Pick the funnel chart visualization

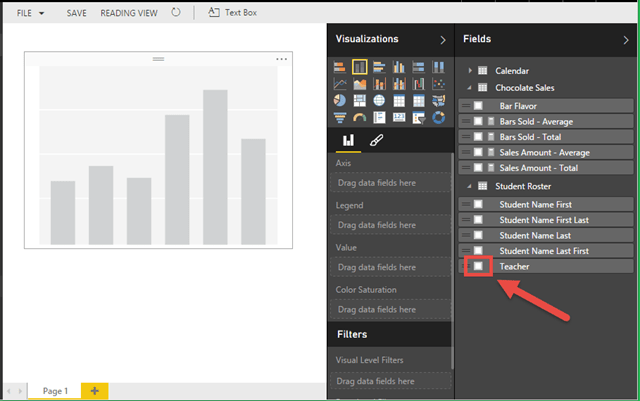click(x=341, y=118)
